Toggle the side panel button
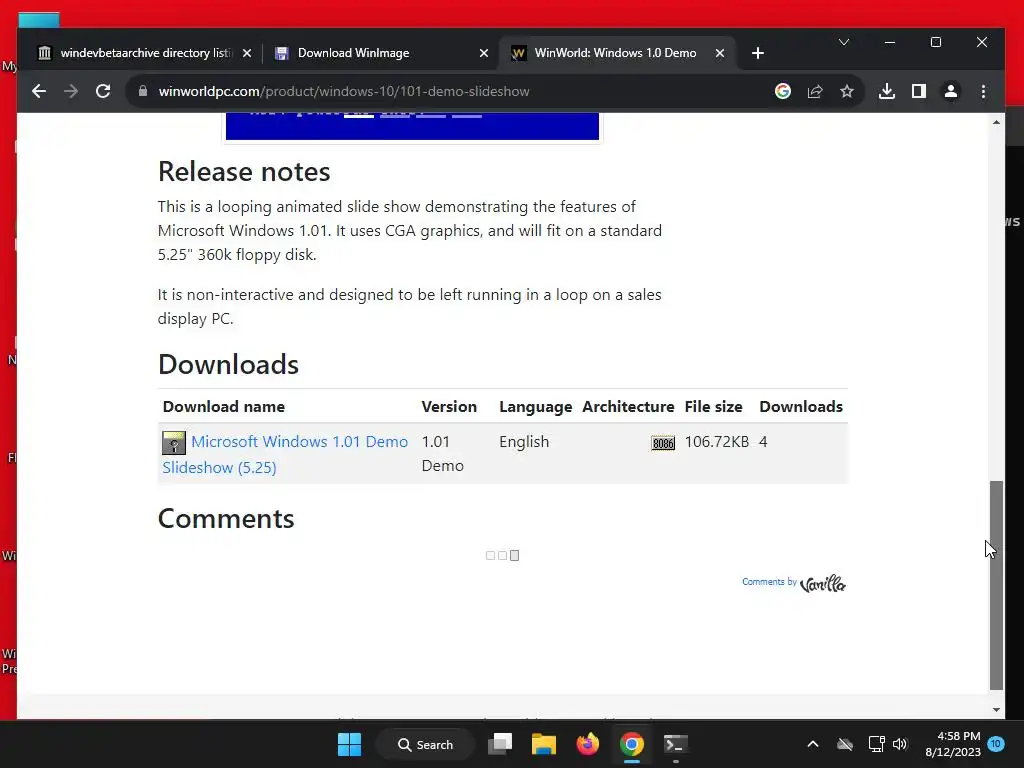Screen dimensions: 1024x768 pos(919,91)
